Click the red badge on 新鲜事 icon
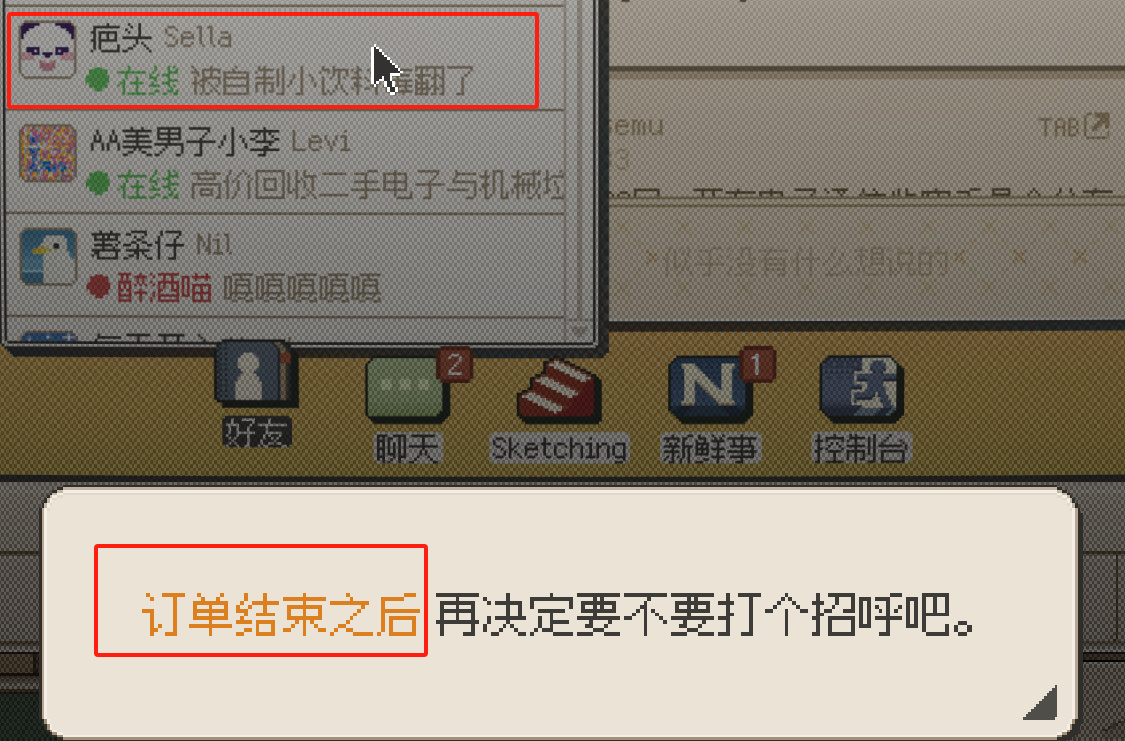Image resolution: width=1125 pixels, height=741 pixels. [758, 364]
